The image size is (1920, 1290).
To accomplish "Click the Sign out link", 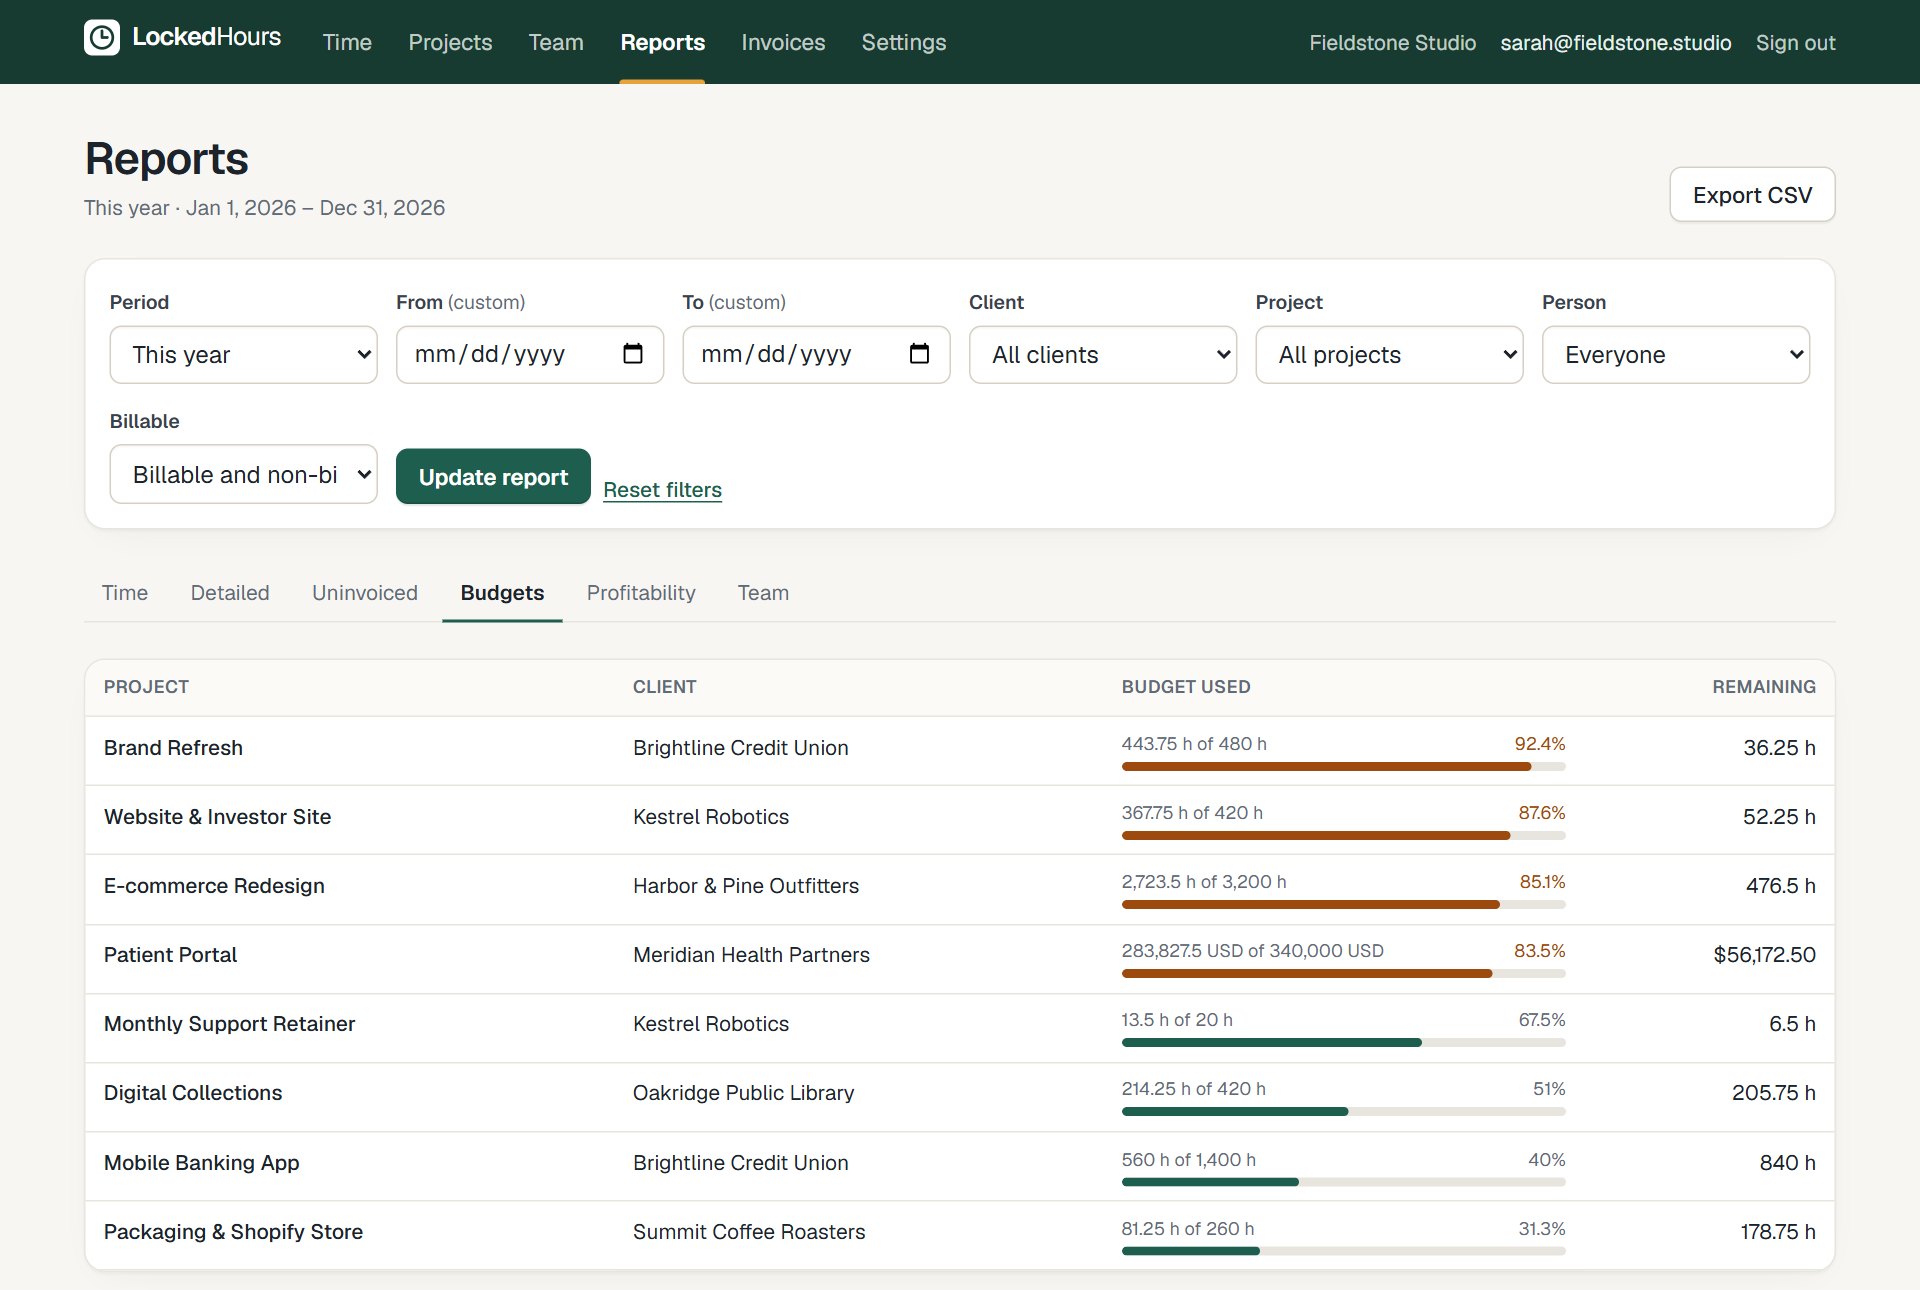I will 1795,42.
